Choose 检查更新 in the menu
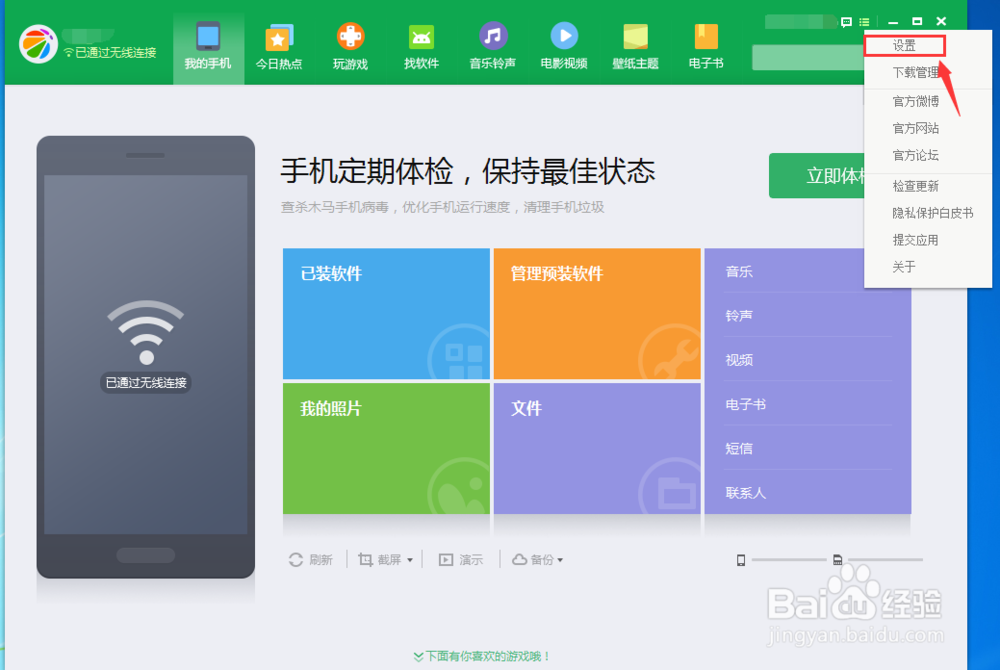1000x670 pixels. [928, 186]
